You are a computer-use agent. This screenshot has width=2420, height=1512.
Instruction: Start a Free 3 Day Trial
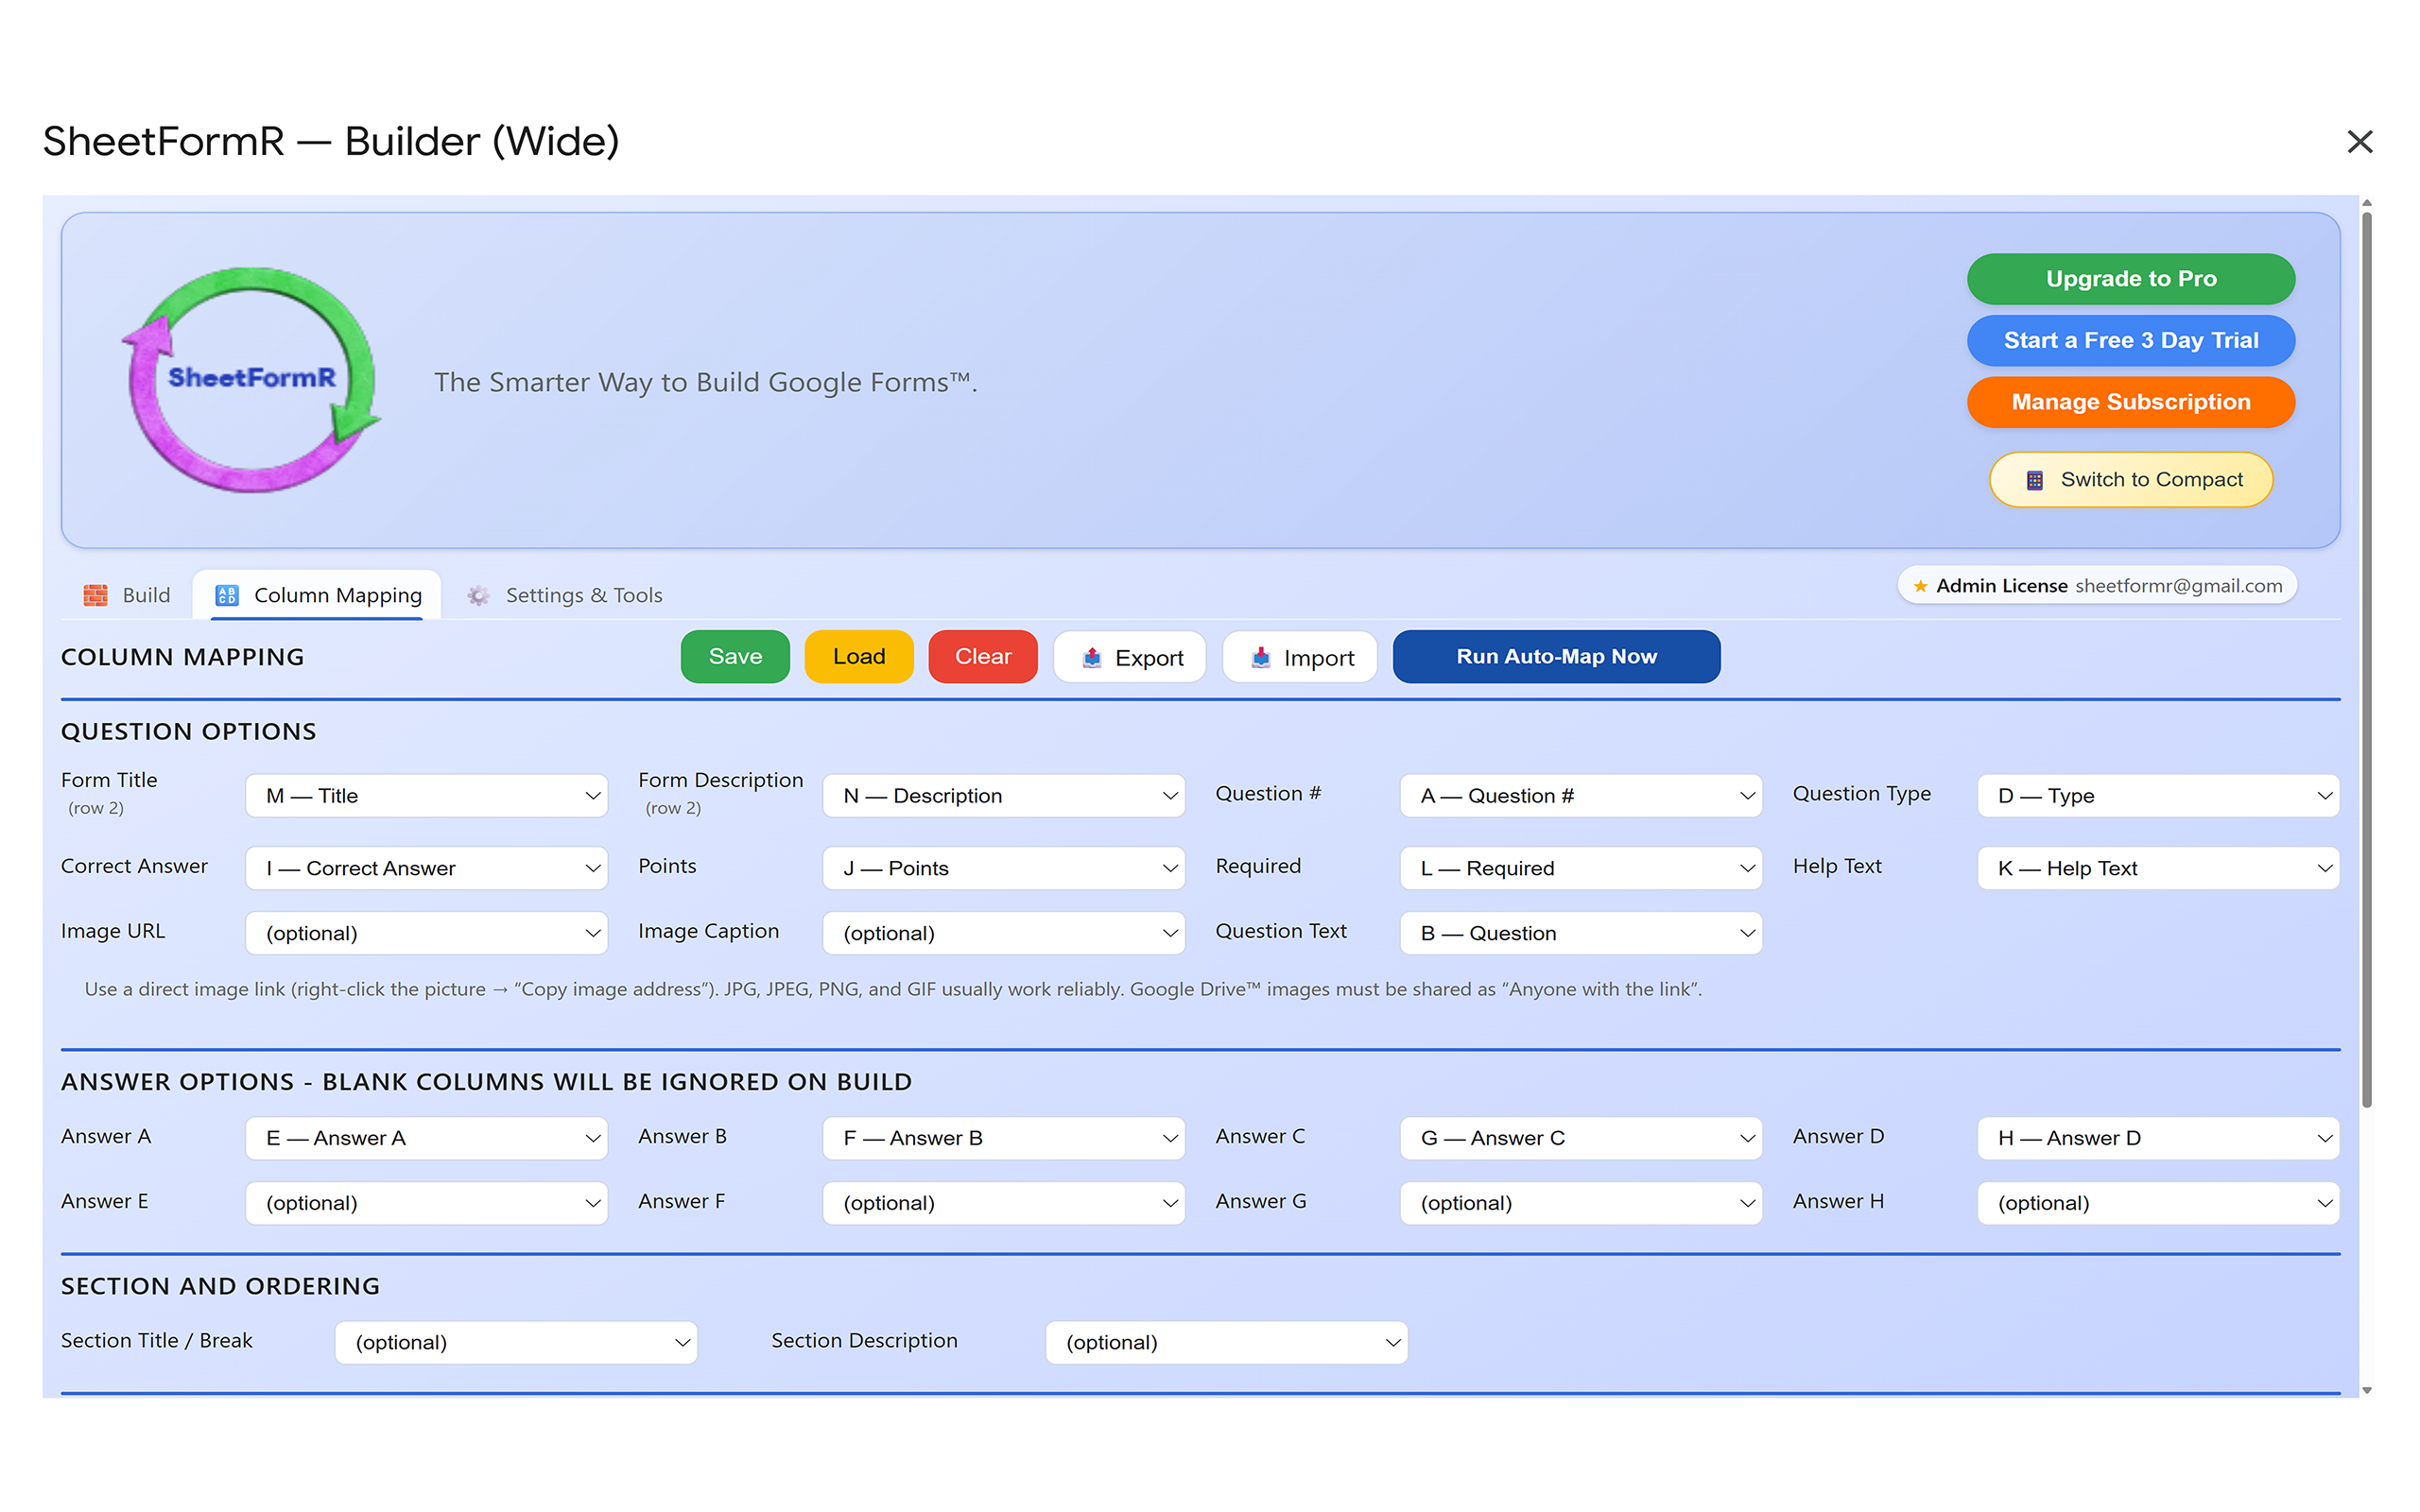[x=2130, y=340]
